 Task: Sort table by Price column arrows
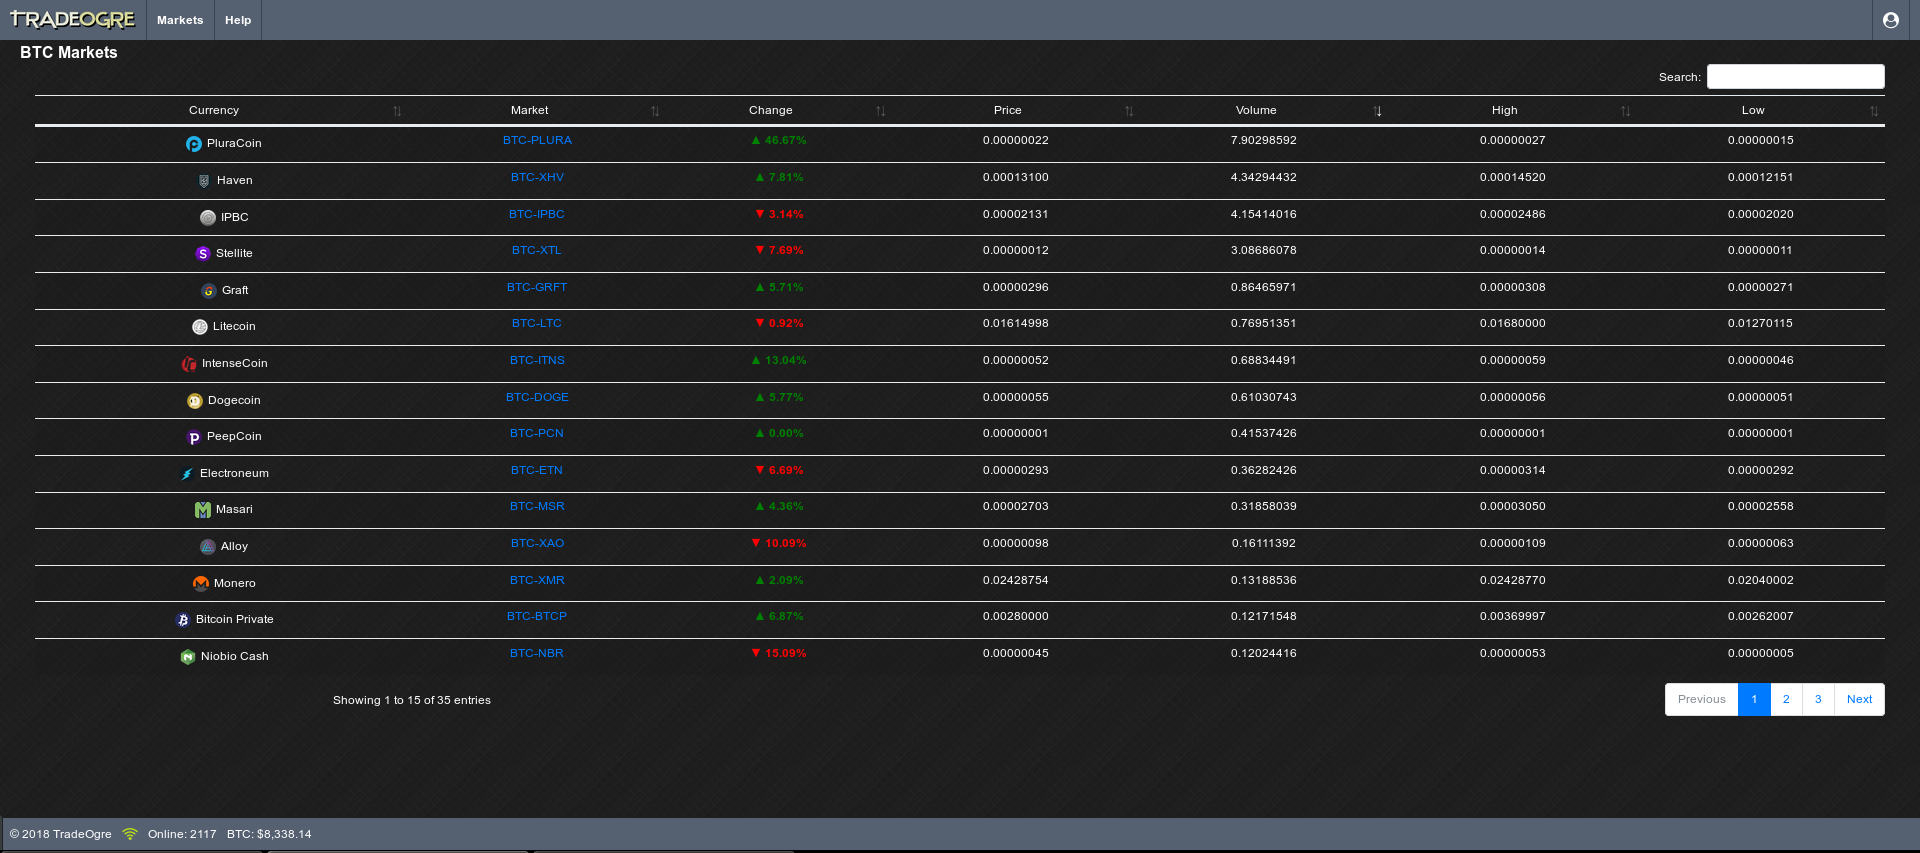(x=1129, y=111)
